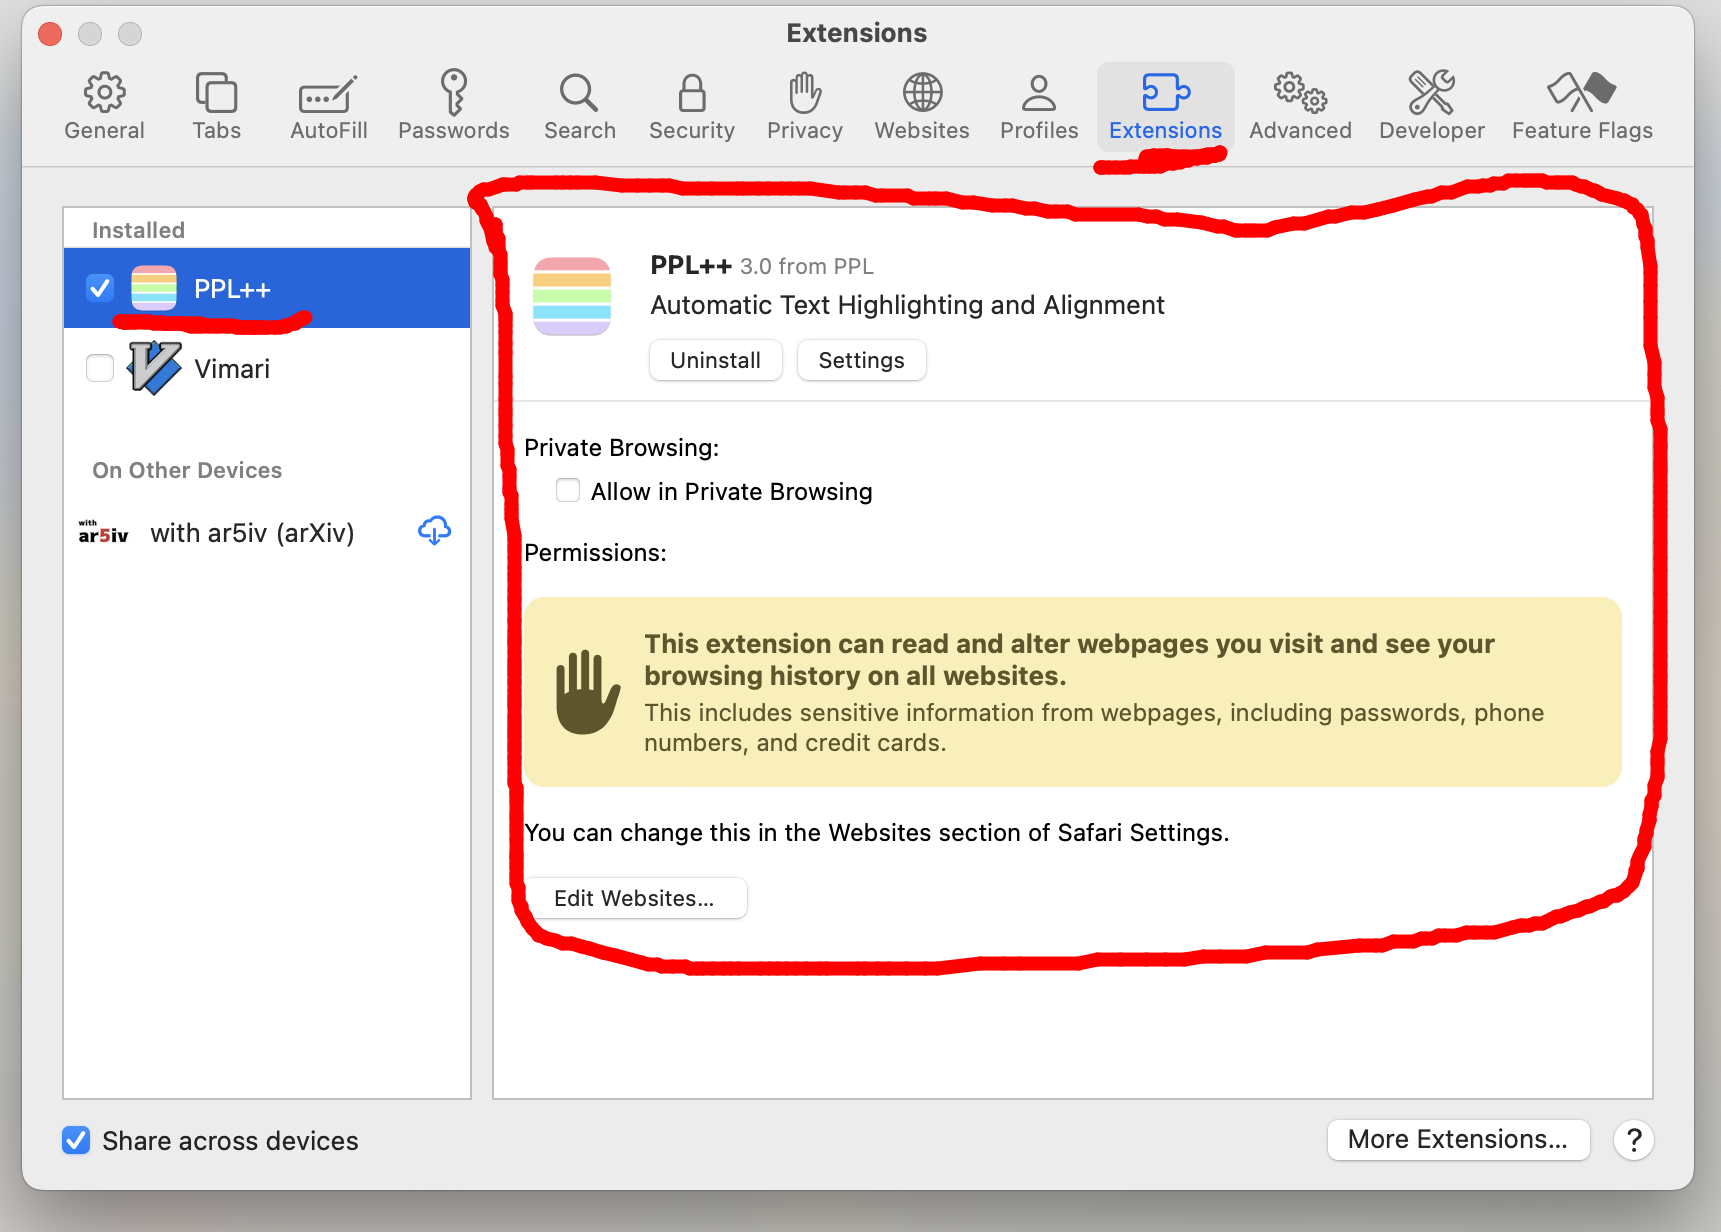
Task: Switch to the Tabs settings pane
Action: click(216, 106)
